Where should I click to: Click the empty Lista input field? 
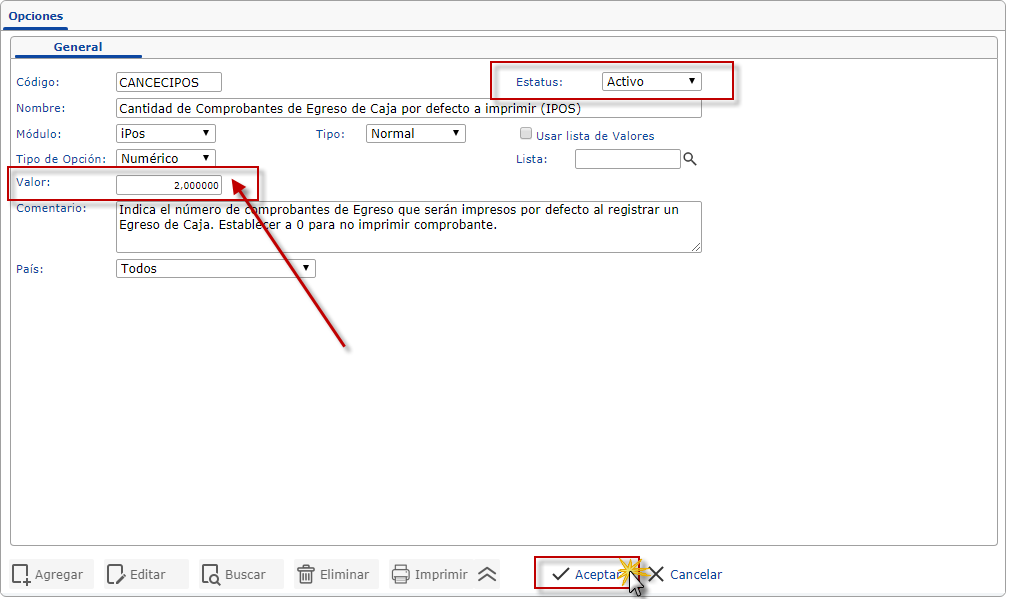coord(627,159)
